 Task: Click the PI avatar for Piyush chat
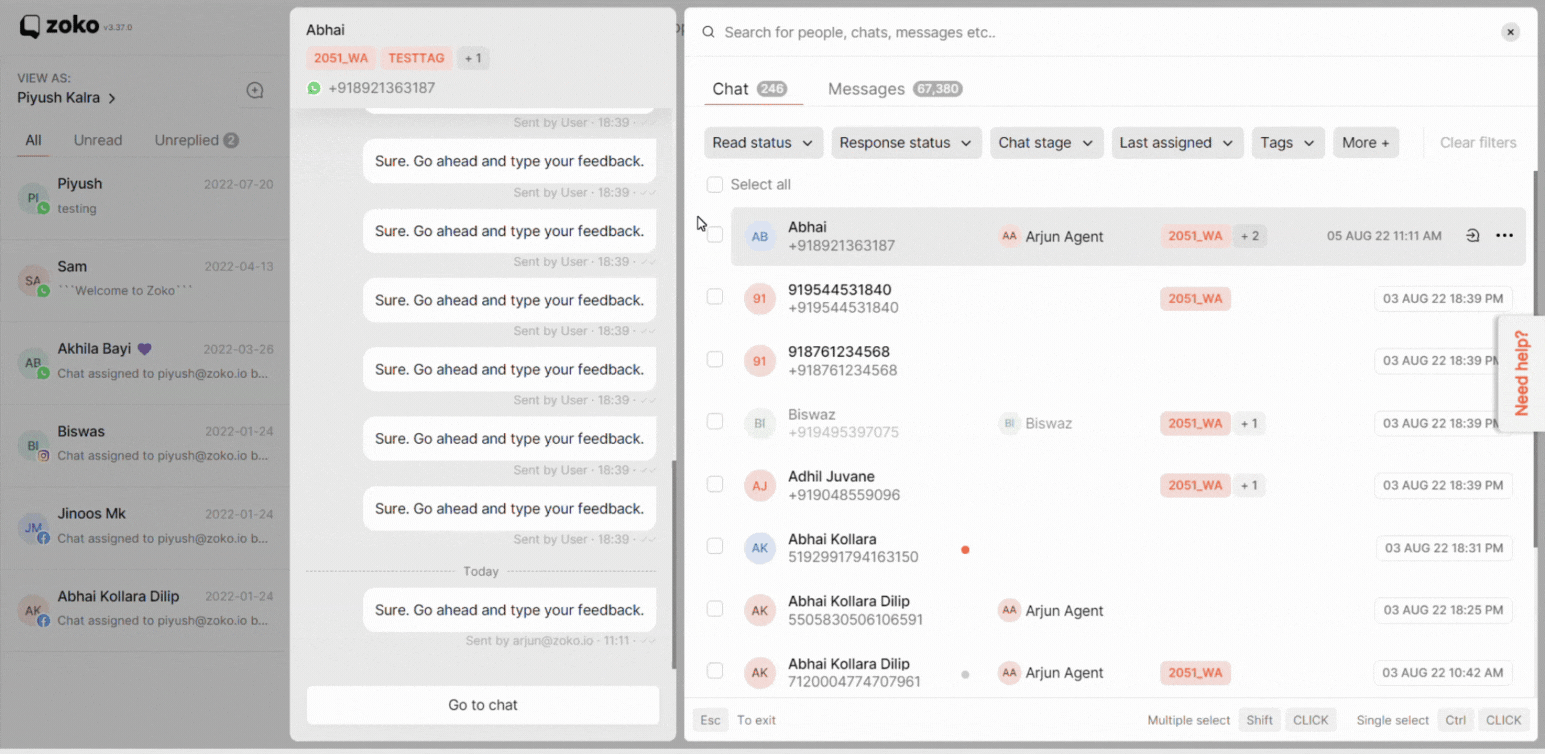click(x=33, y=198)
